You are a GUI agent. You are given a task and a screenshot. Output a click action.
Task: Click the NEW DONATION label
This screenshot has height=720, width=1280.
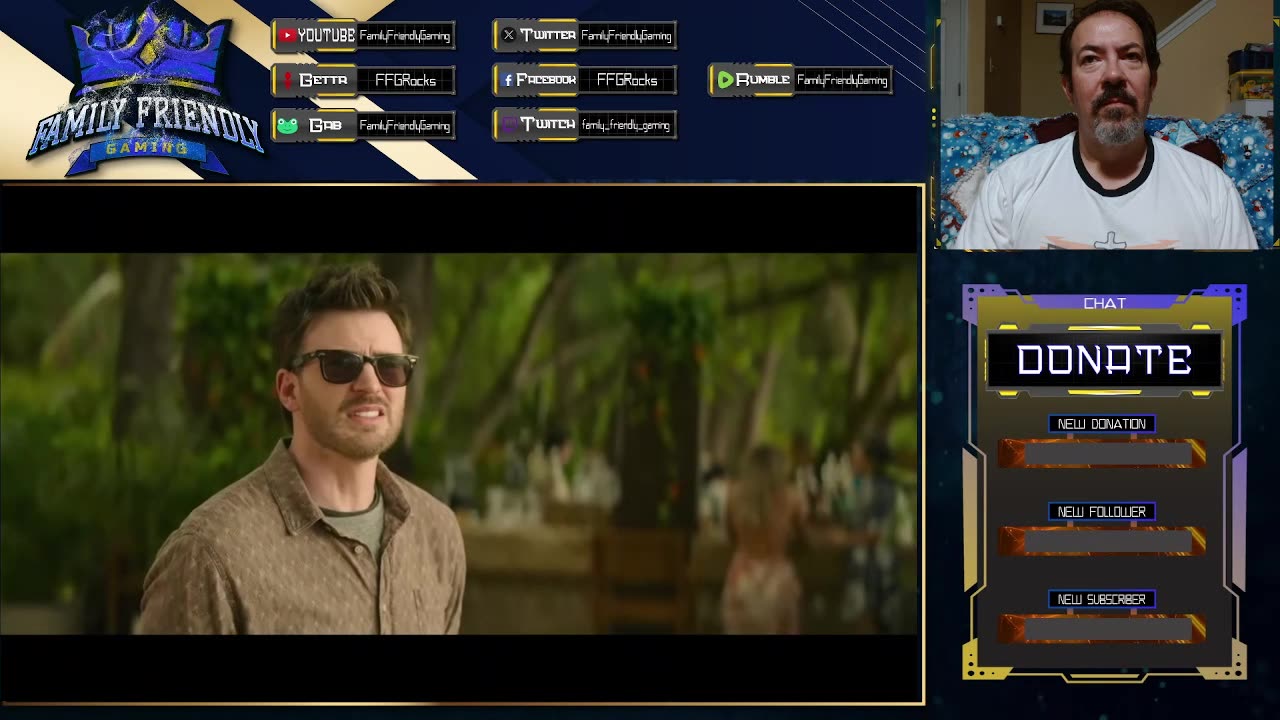(1102, 424)
